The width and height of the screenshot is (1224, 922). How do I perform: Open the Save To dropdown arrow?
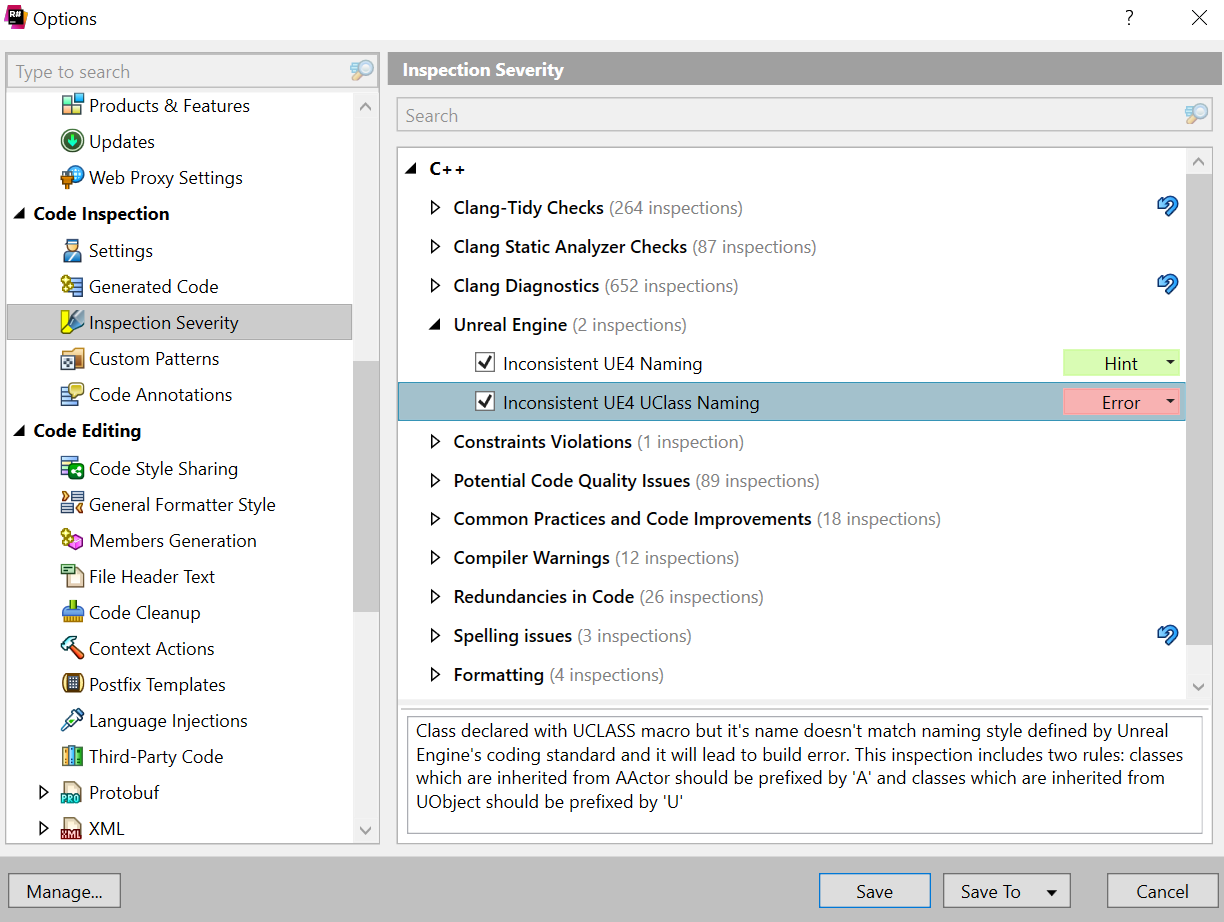pyautogui.click(x=1051, y=891)
